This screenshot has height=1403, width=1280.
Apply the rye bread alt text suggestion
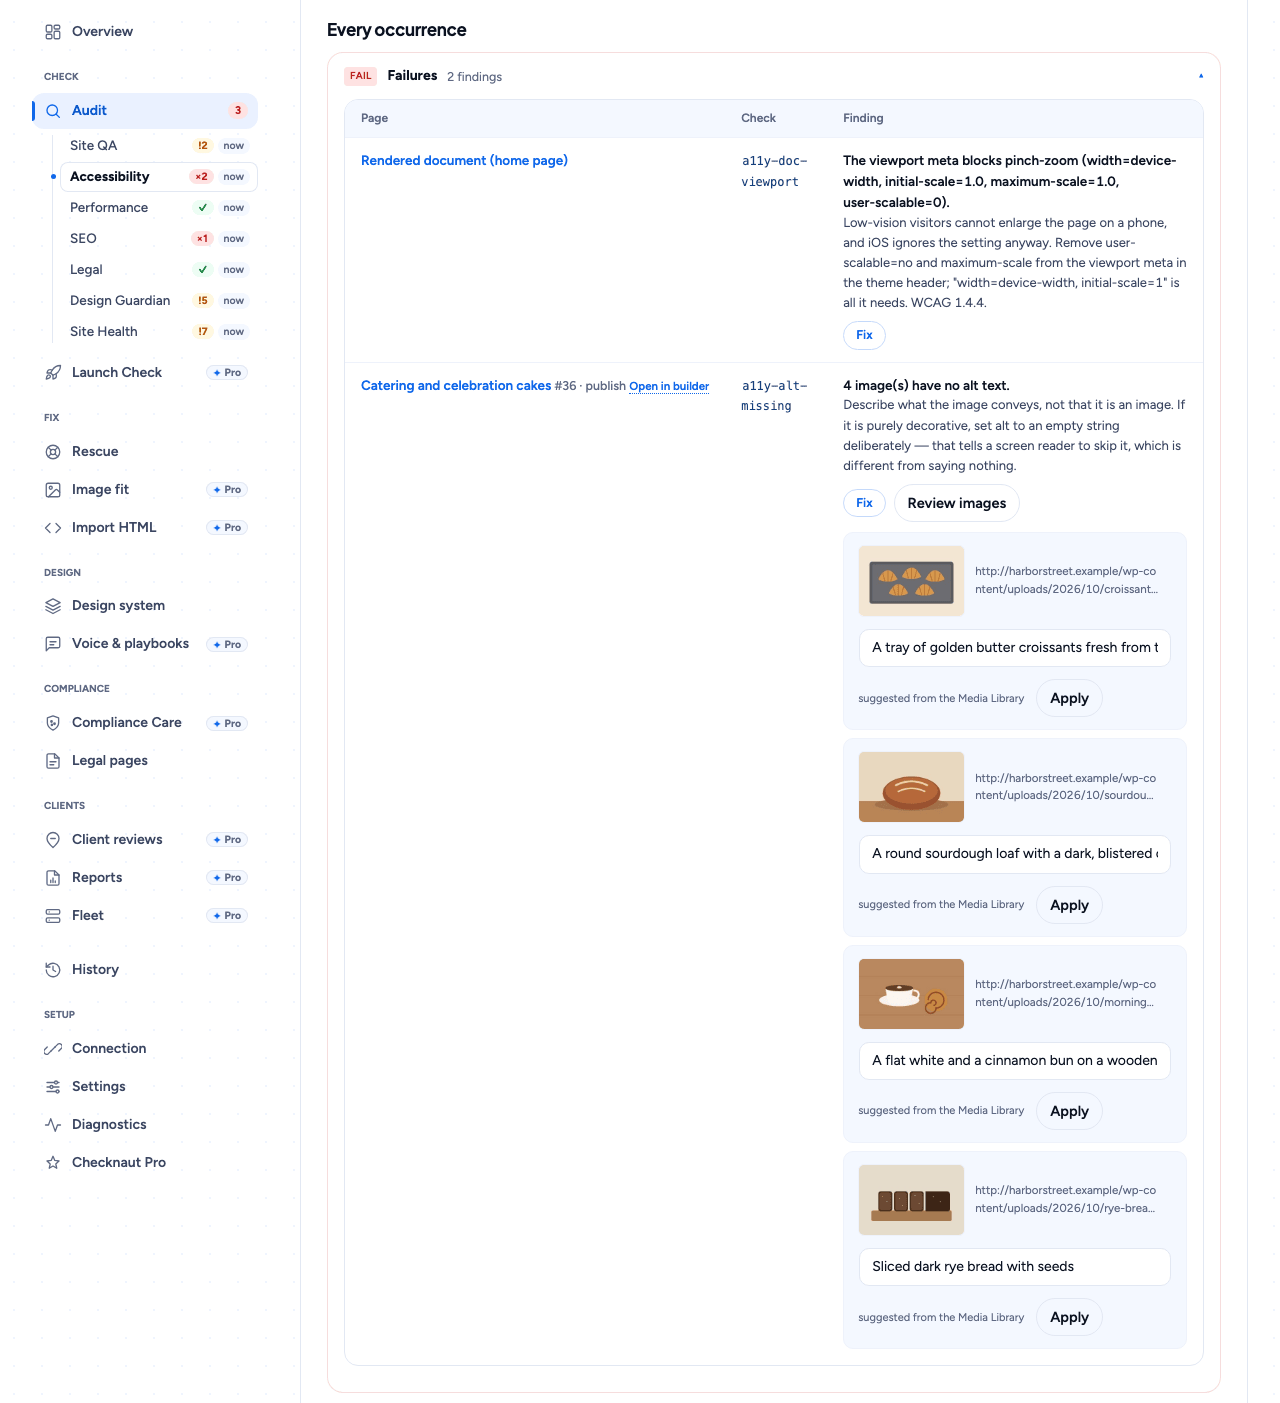[x=1069, y=1317]
